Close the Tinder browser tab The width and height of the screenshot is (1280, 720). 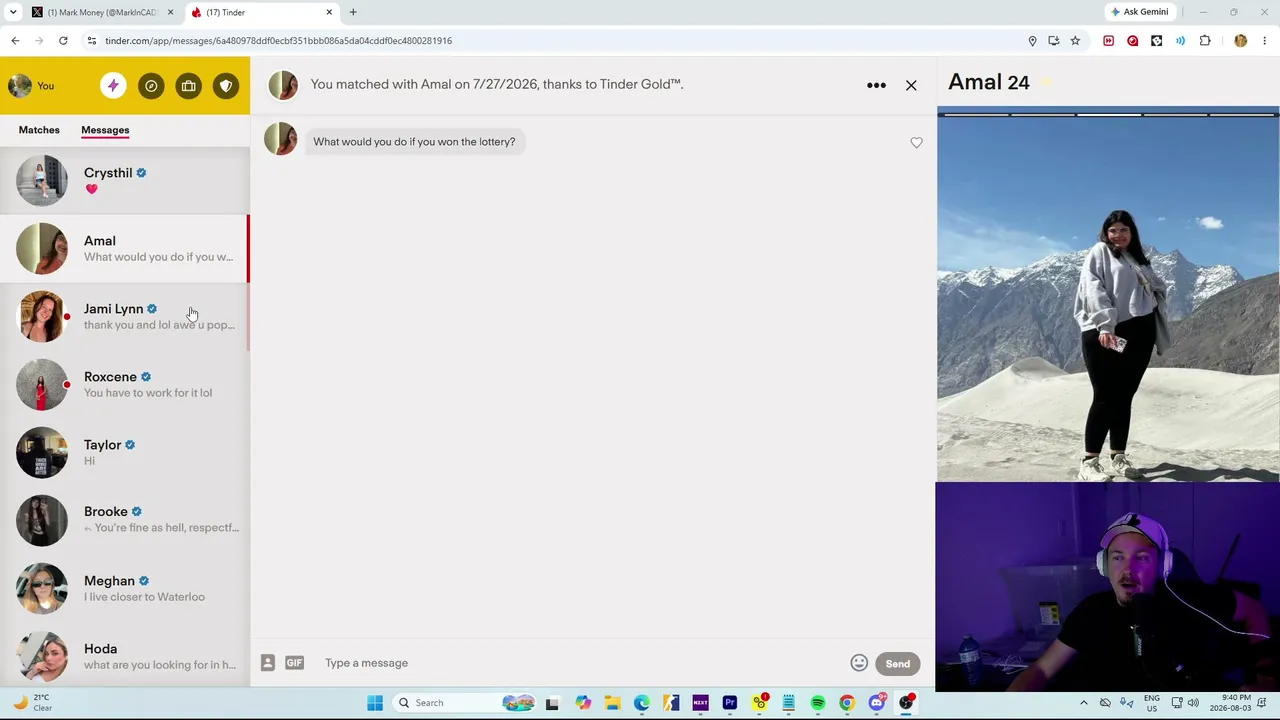(329, 12)
